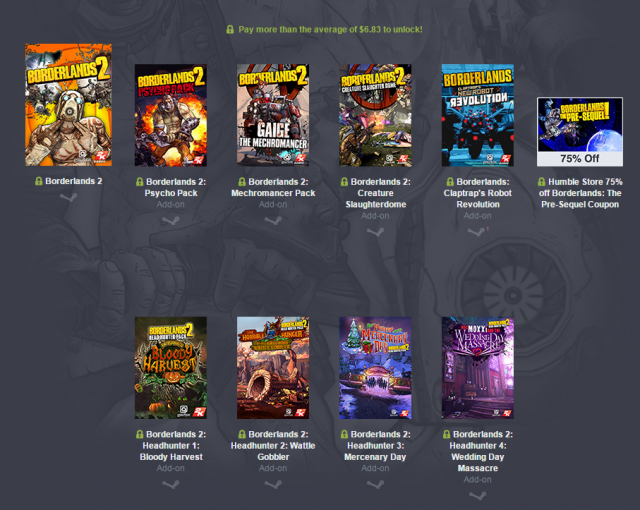640x510 pixels.
Task: Open the Pre-Sequel 75% Off coupon image
Action: pos(580,131)
